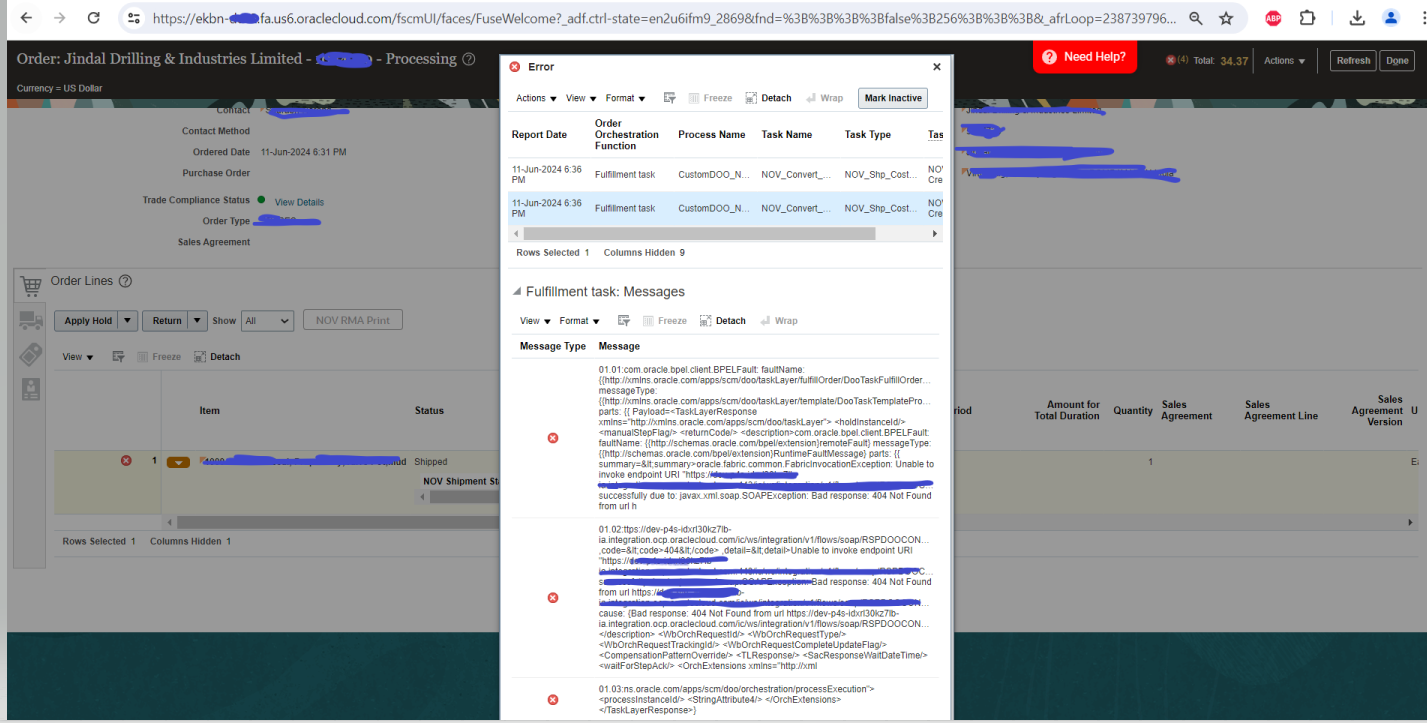The image size is (1427, 723).
Task: Toggle Wrap in the Fulfillment task Messages toolbar
Action: pyautogui.click(x=779, y=321)
